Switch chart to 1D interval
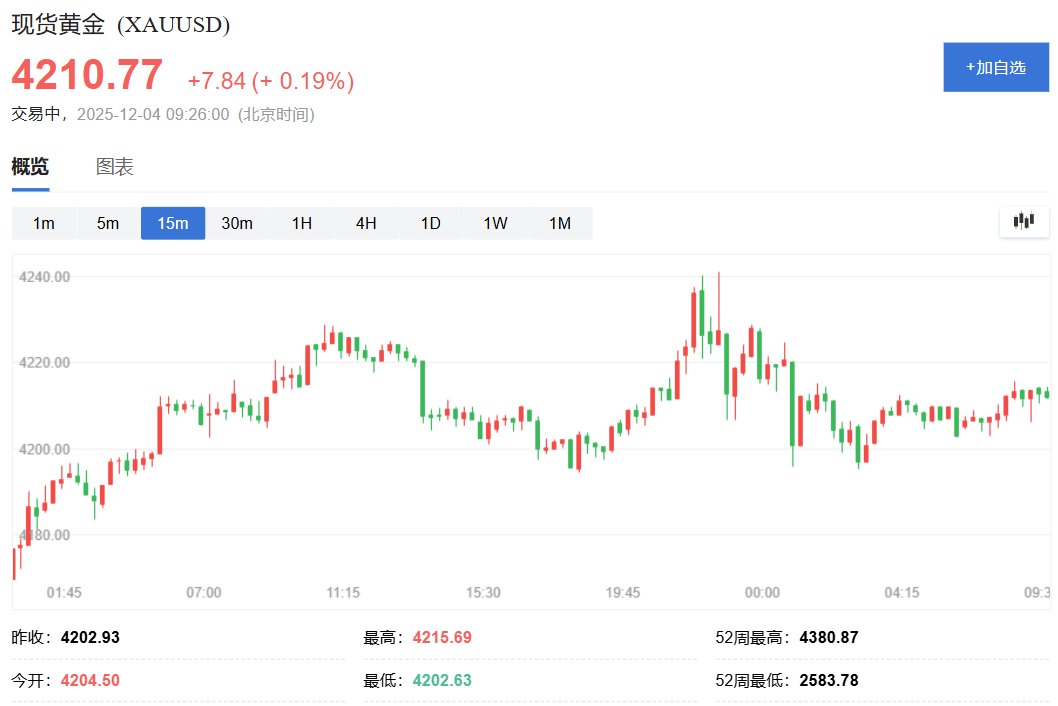Image resolution: width=1058 pixels, height=706 pixels. click(431, 223)
